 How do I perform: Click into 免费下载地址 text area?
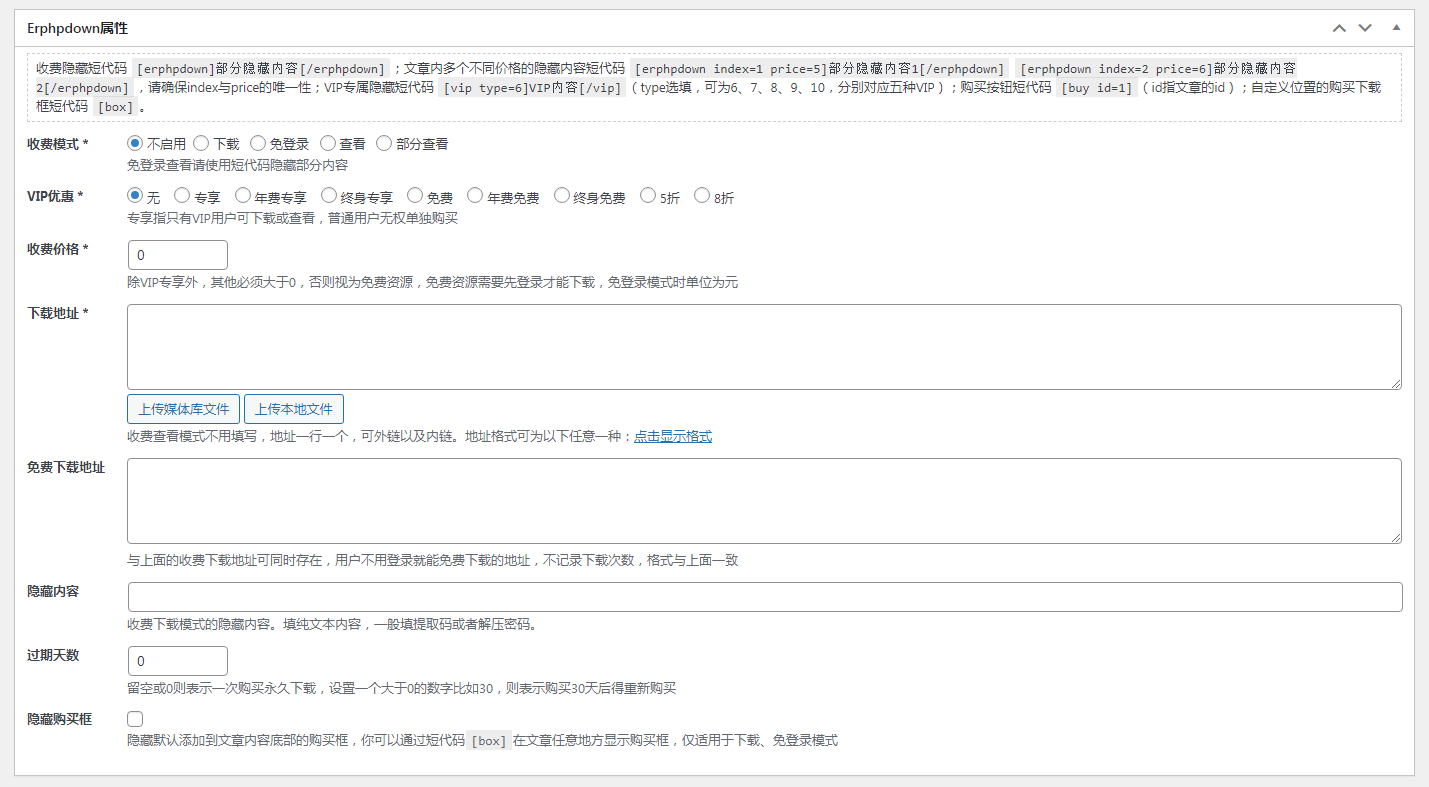(x=764, y=501)
